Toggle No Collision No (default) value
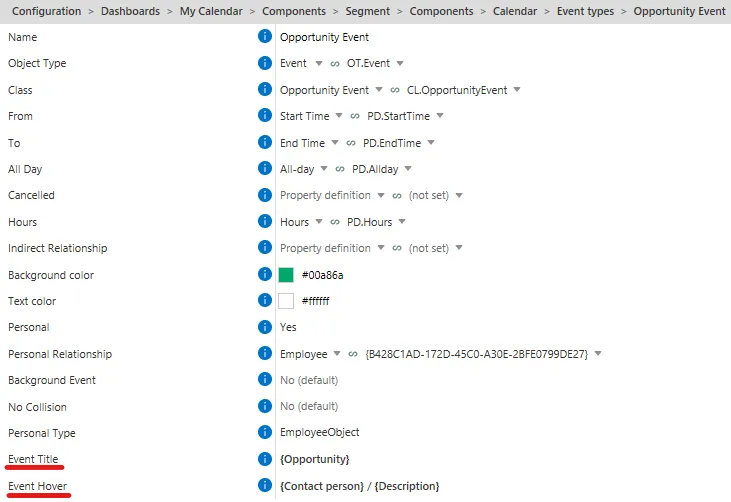Image resolution: width=731 pixels, height=502 pixels. pos(309,406)
